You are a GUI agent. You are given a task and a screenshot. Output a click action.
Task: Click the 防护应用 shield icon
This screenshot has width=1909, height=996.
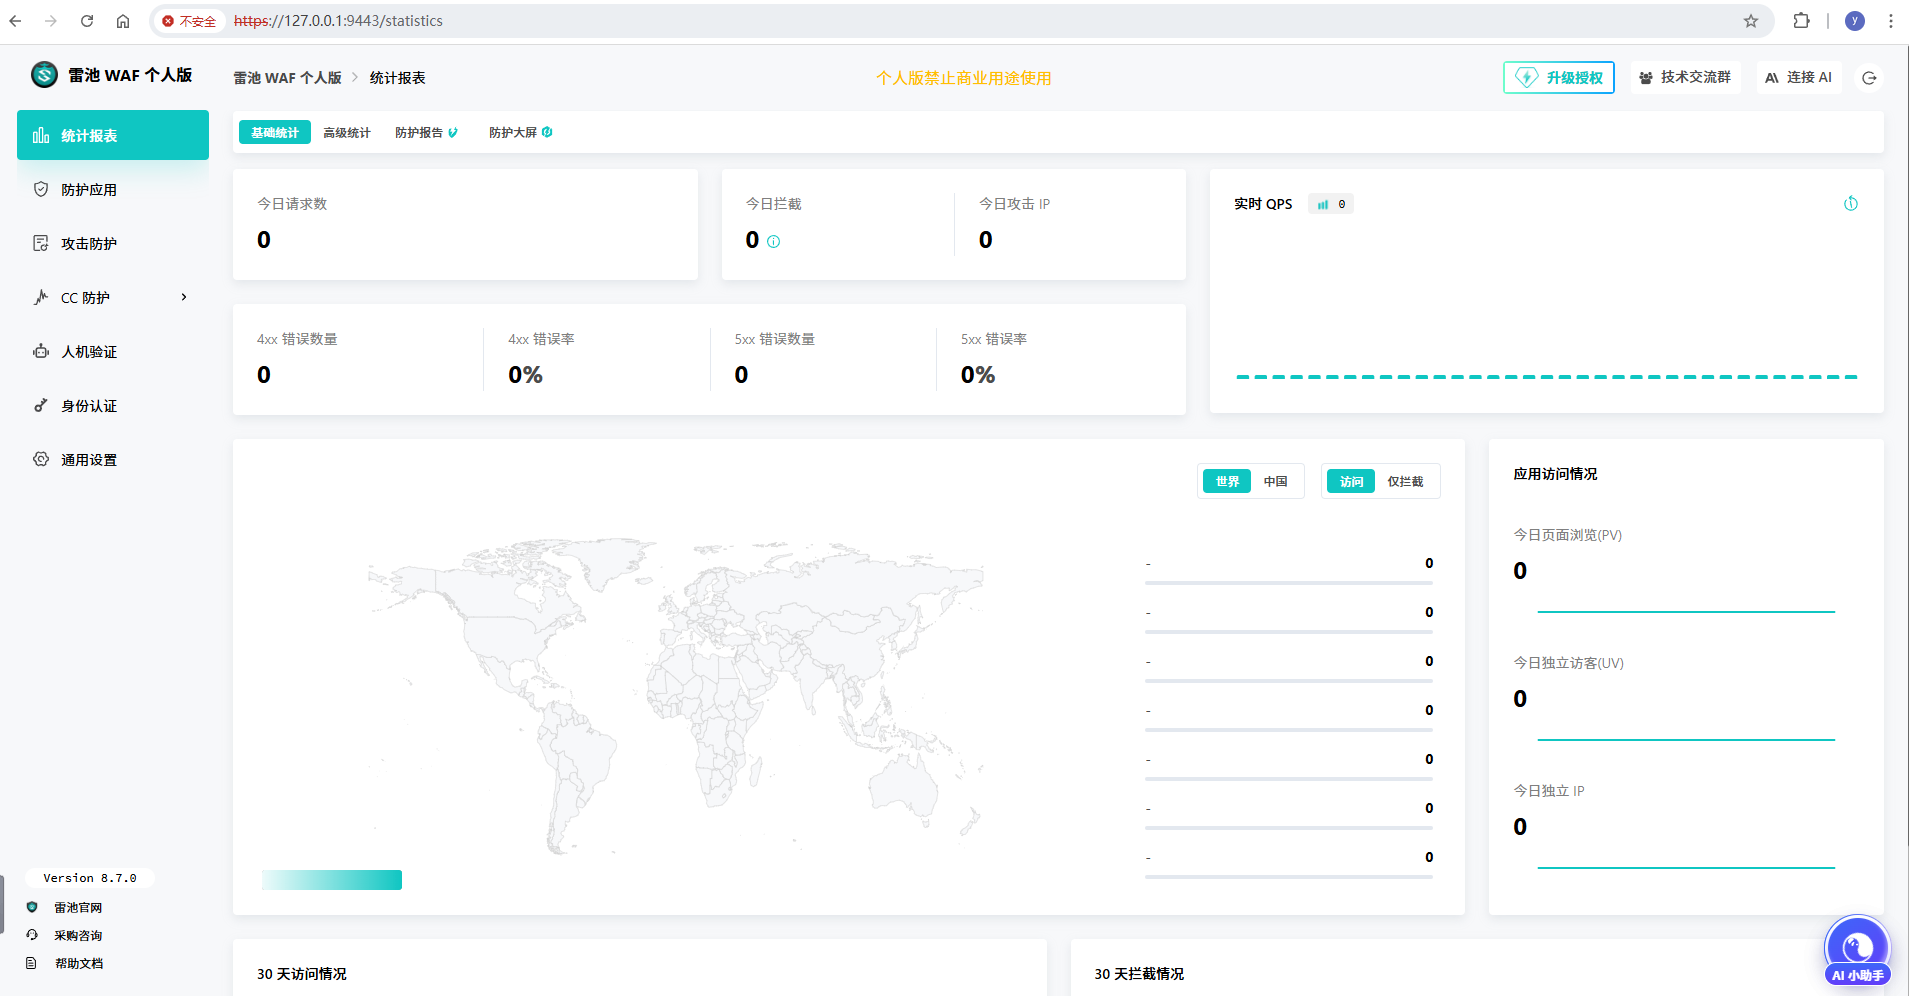pyautogui.click(x=41, y=189)
